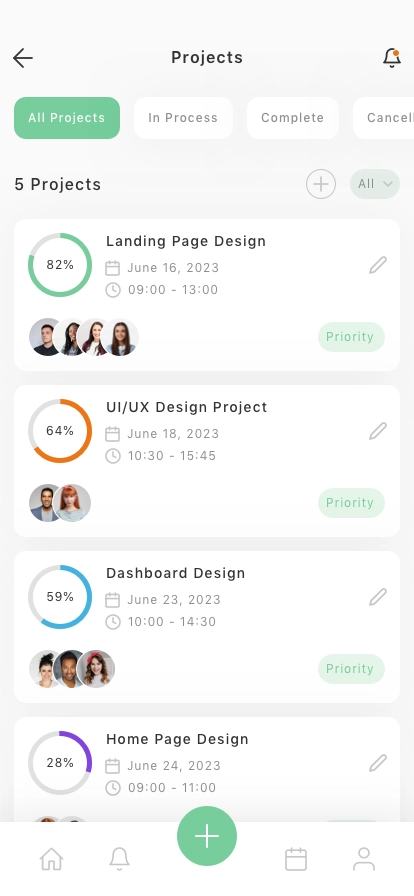Open the Dashboard Design title
Image resolution: width=414 pixels, height=896 pixels.
click(176, 573)
